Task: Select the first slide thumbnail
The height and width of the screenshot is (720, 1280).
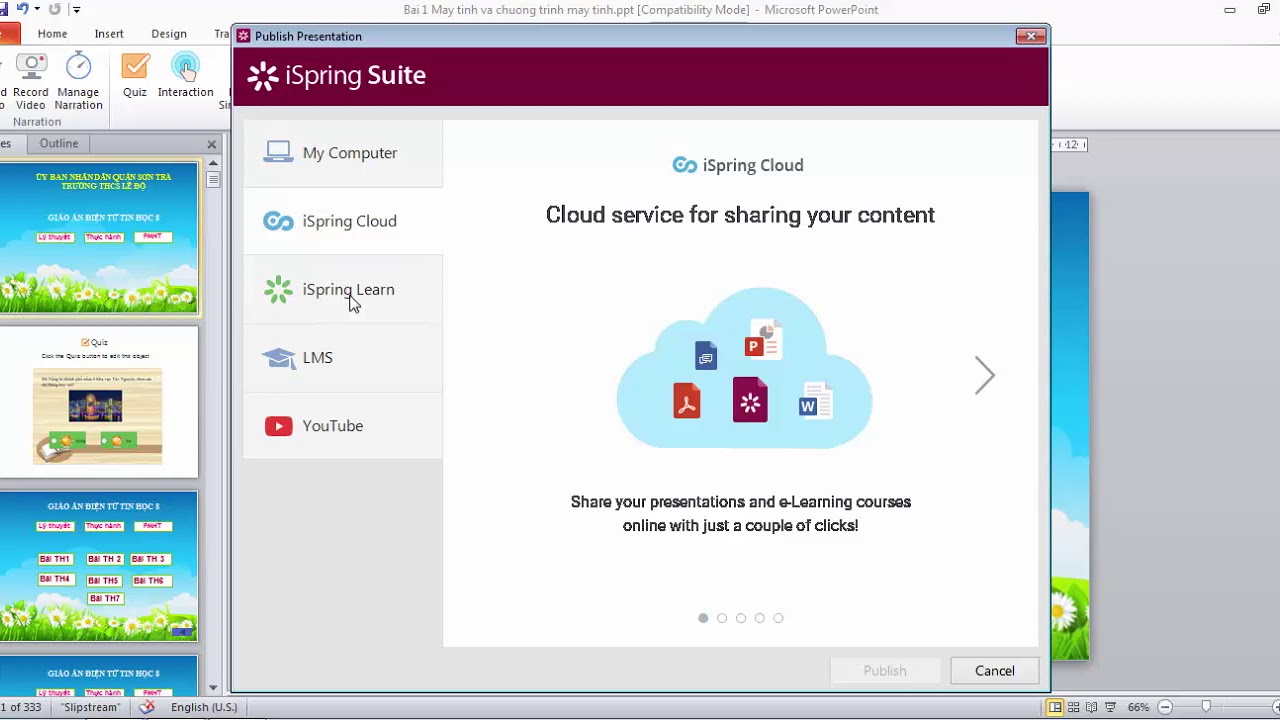Action: click(98, 238)
